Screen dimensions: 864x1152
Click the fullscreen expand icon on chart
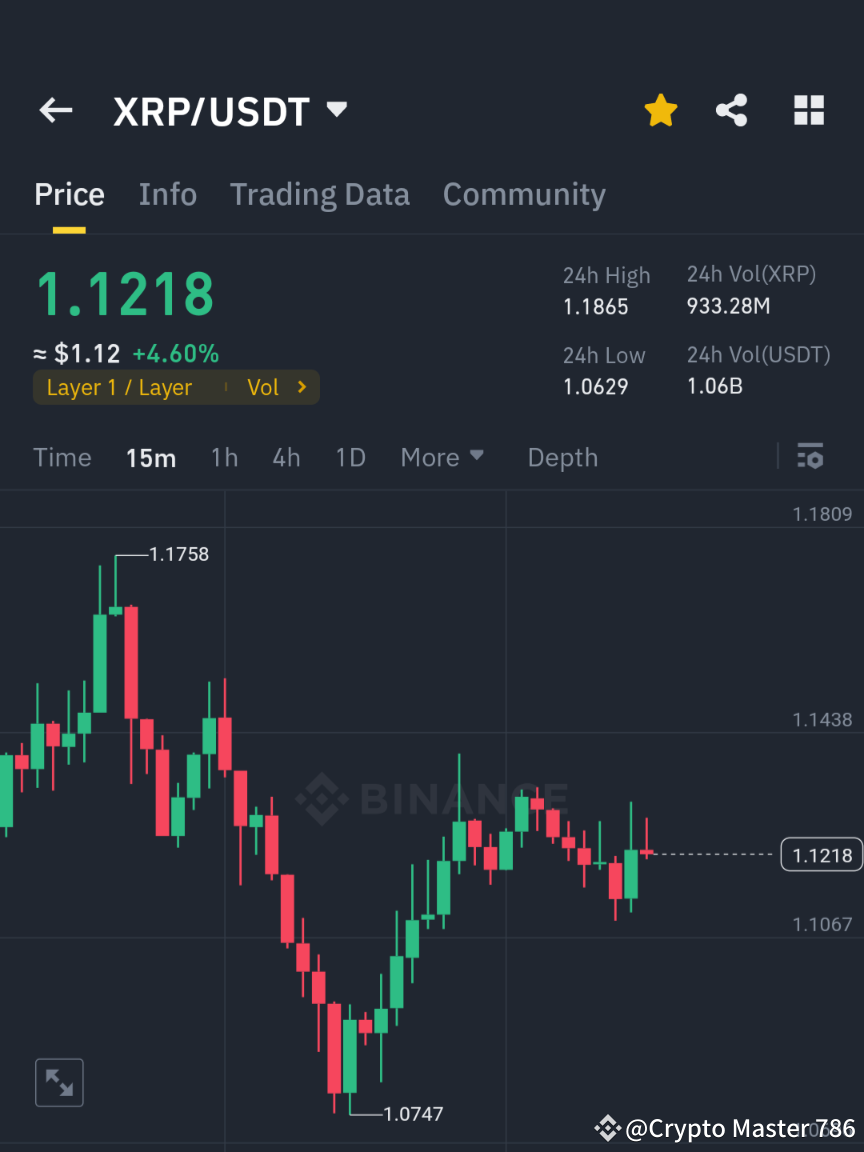pyautogui.click(x=59, y=1082)
